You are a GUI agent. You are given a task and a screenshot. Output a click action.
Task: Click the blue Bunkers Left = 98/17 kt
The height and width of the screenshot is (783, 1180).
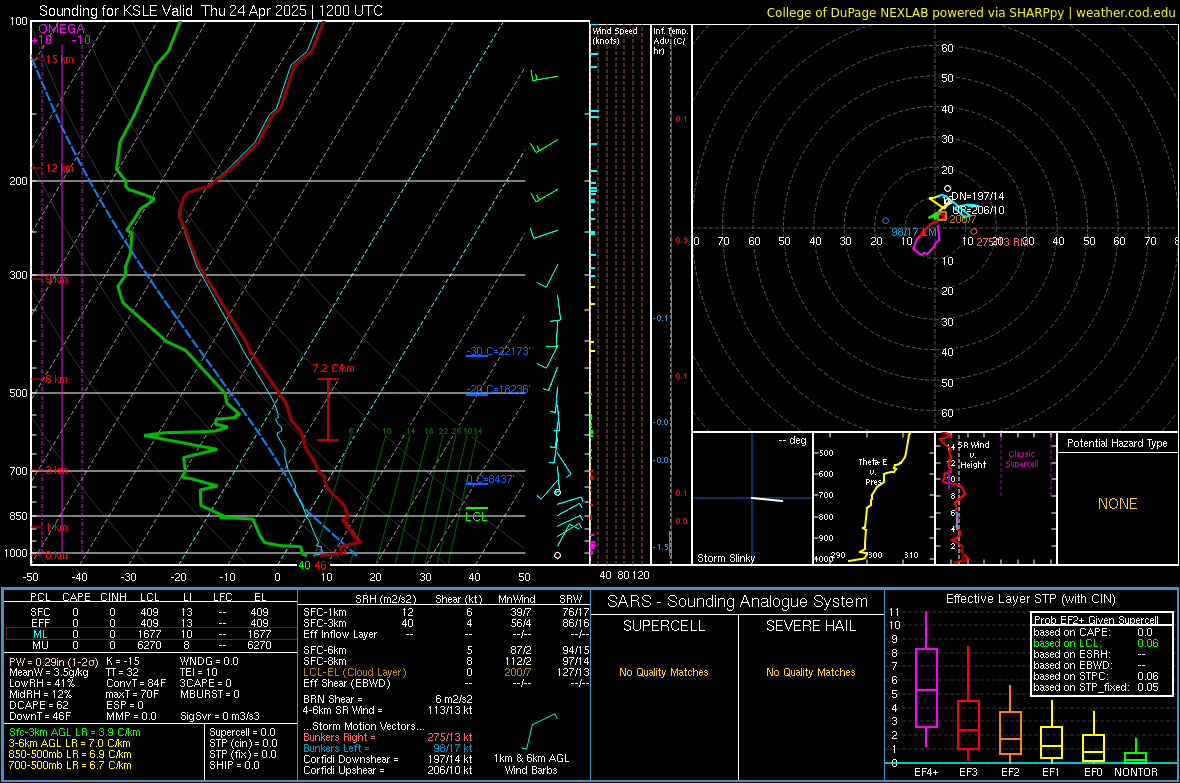388,748
